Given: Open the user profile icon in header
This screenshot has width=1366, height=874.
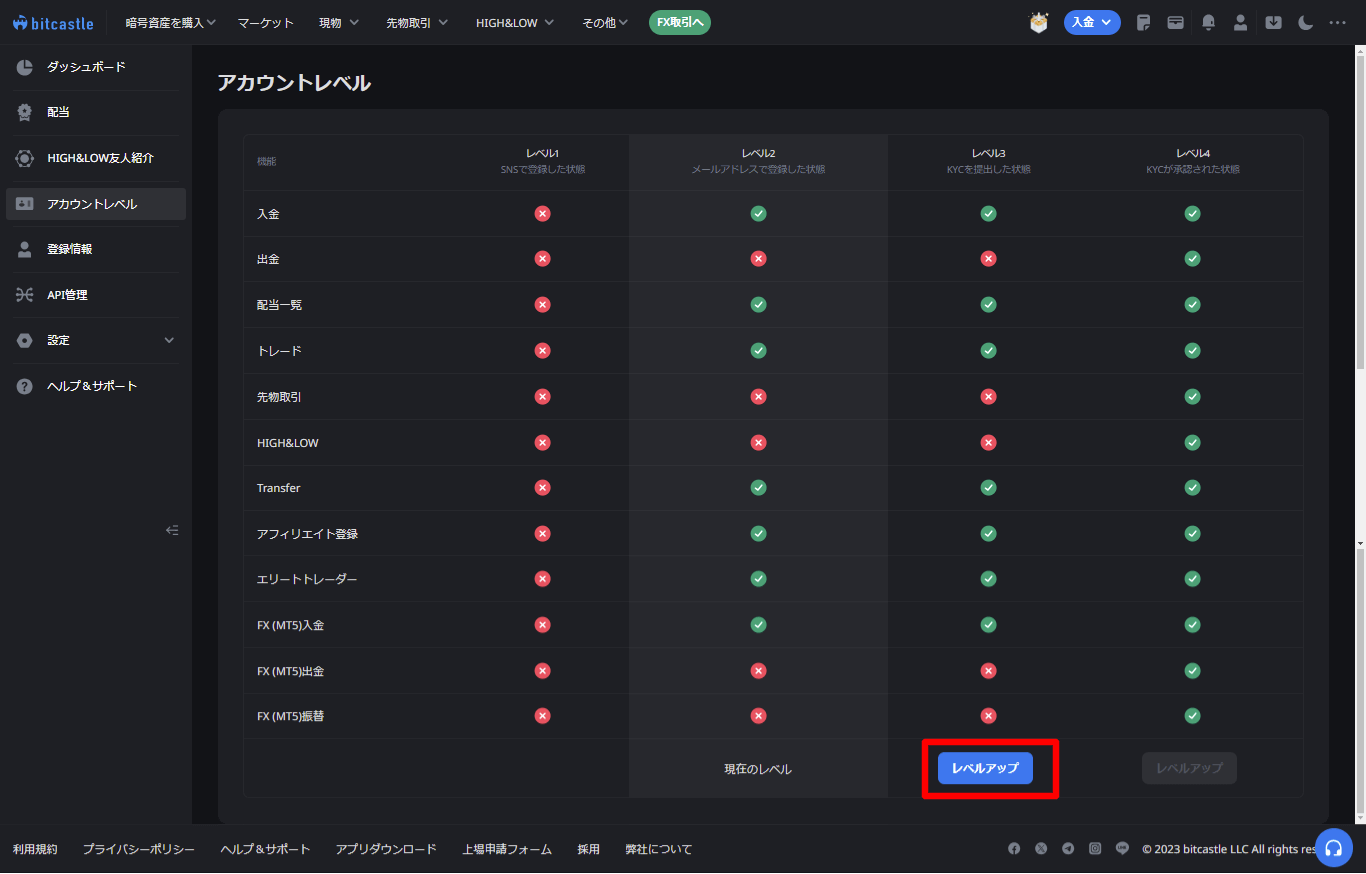Looking at the screenshot, I should [1240, 22].
